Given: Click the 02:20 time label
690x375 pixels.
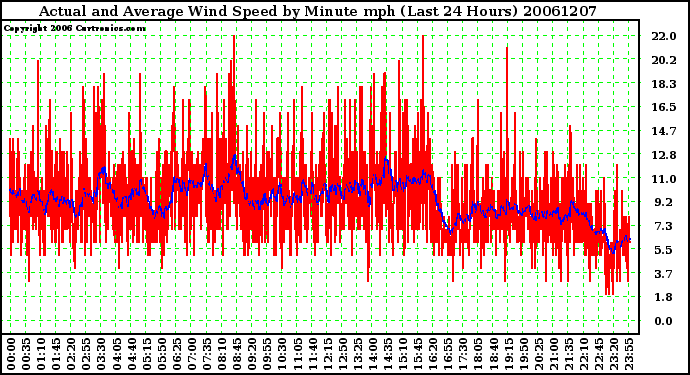Looking at the screenshot, I should (71, 354).
